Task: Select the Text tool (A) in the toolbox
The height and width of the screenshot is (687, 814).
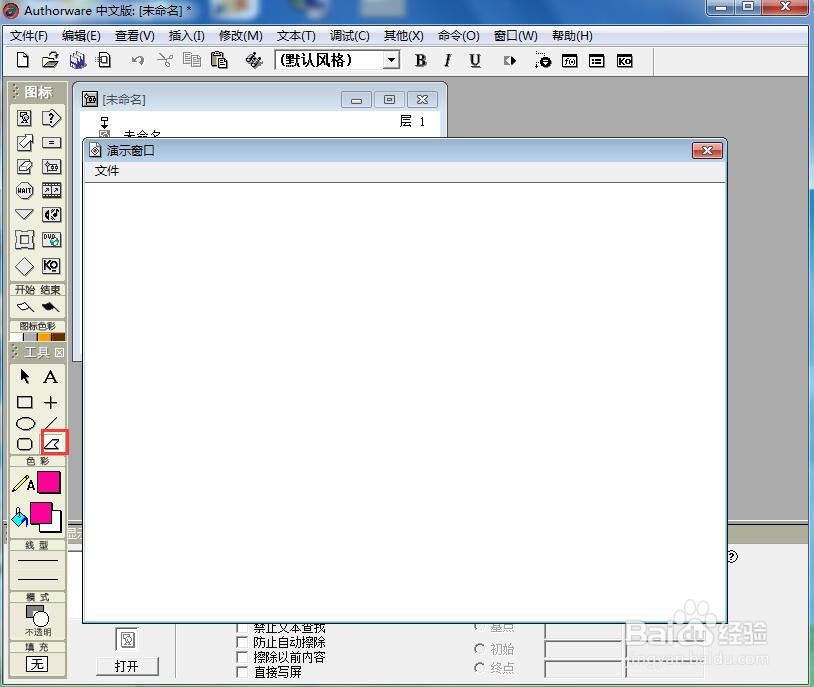Action: coord(50,376)
